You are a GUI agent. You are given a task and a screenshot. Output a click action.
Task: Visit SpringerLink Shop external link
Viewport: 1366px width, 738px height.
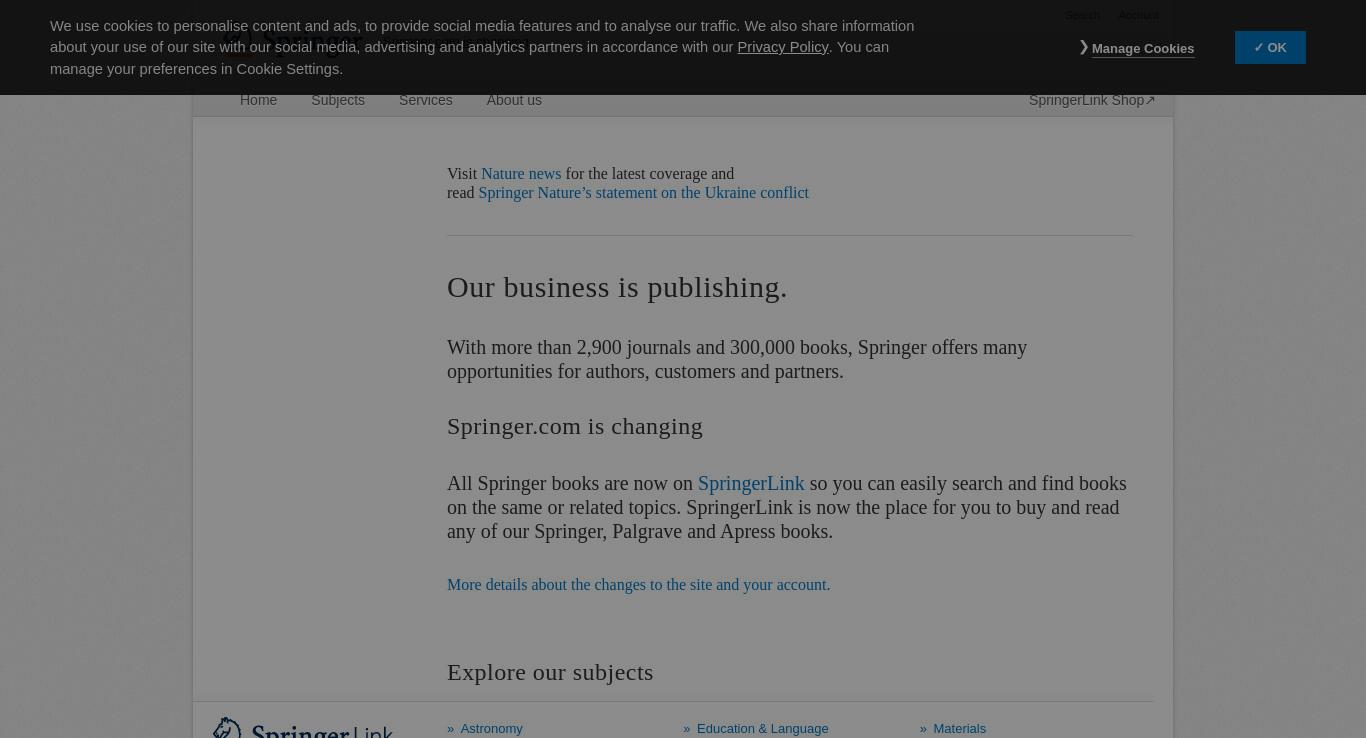[1092, 100]
